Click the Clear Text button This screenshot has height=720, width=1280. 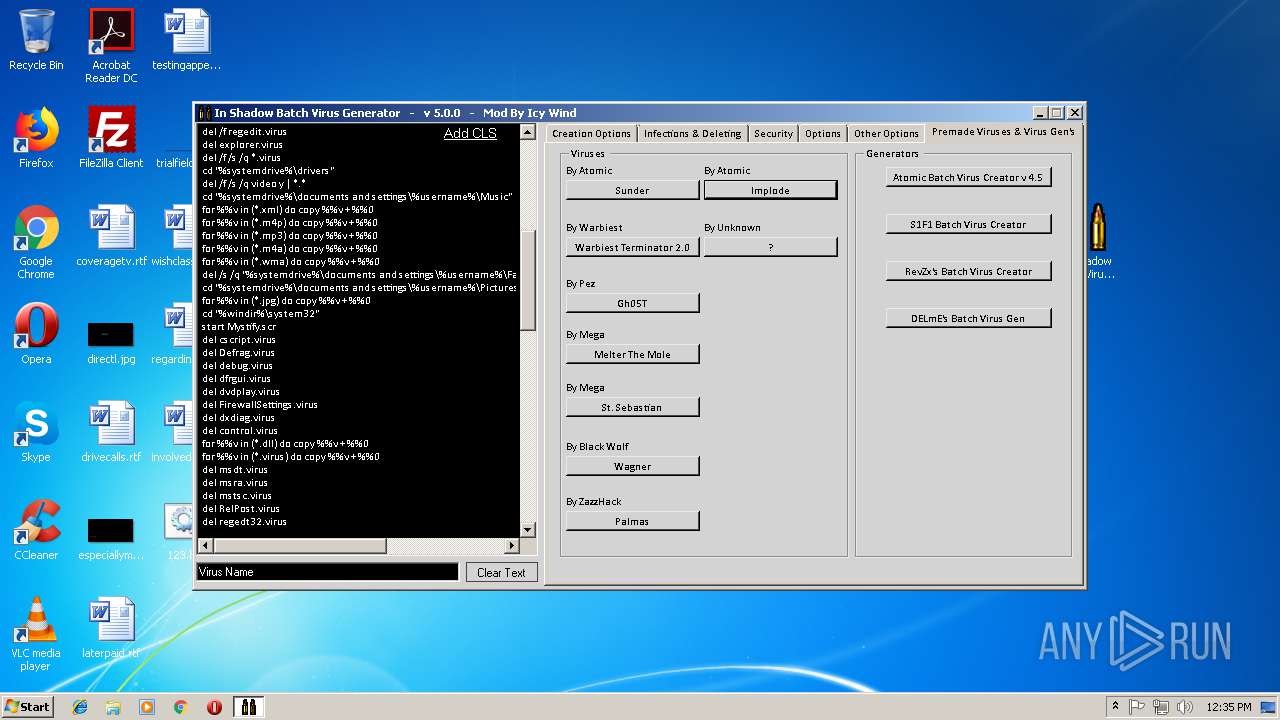(501, 572)
